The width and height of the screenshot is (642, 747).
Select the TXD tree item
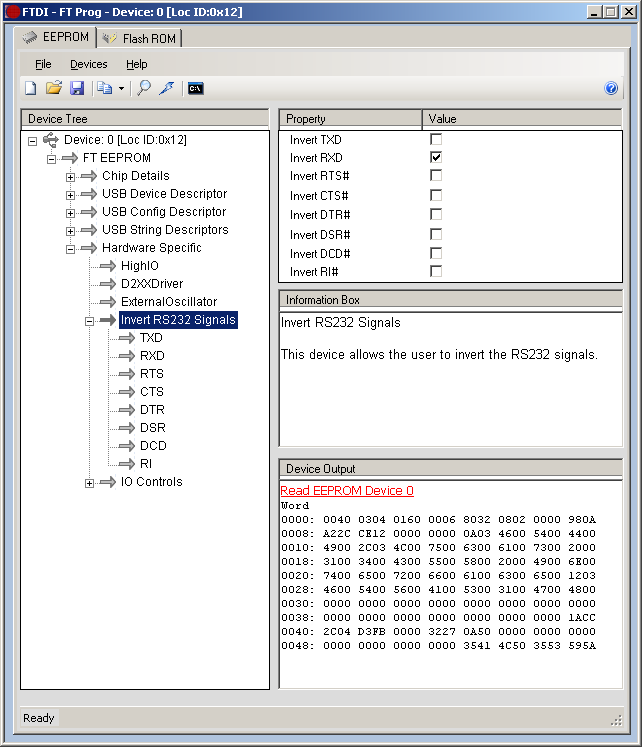coord(151,338)
